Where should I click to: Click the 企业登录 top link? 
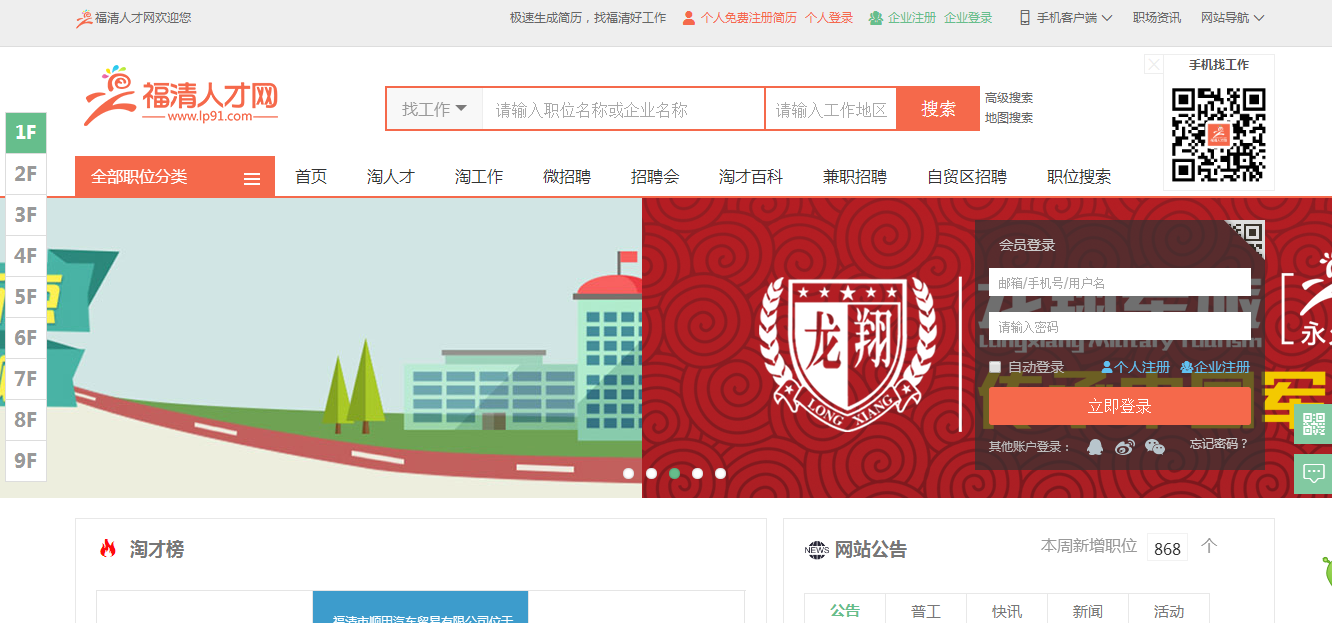click(968, 17)
